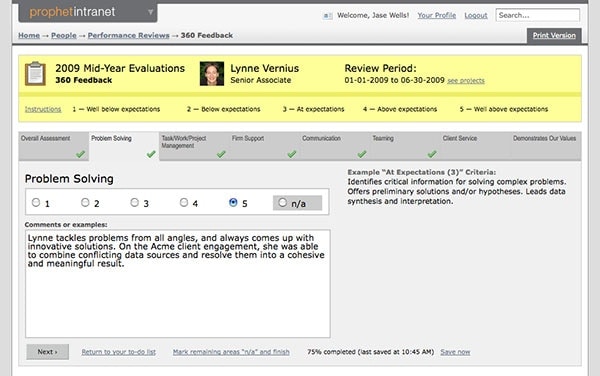Open the Task/Work/Project Management tab
This screenshot has height=376, width=600.
pos(194,146)
